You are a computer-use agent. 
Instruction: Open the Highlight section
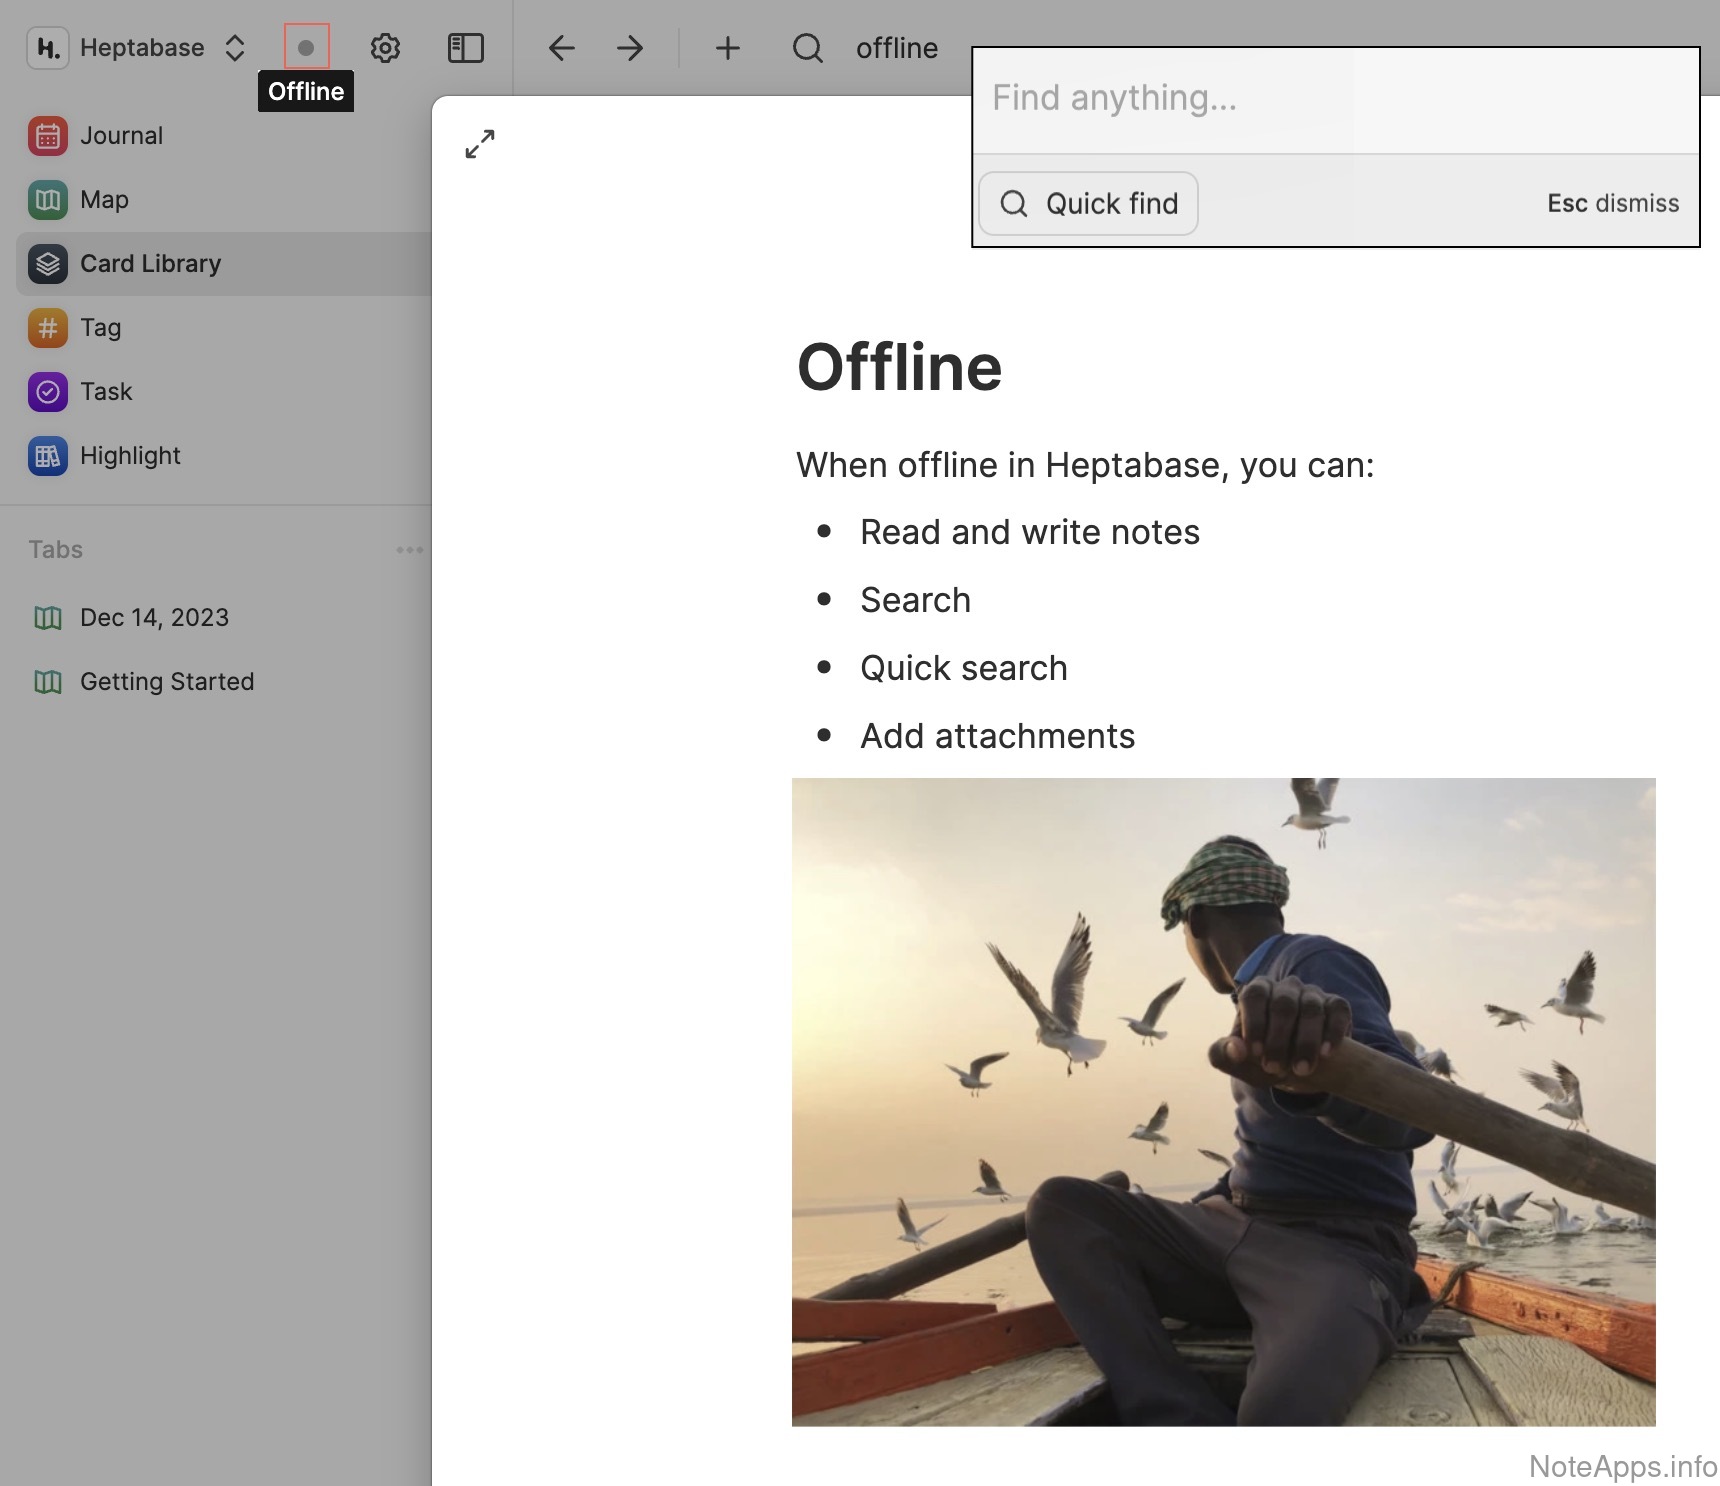tap(130, 455)
